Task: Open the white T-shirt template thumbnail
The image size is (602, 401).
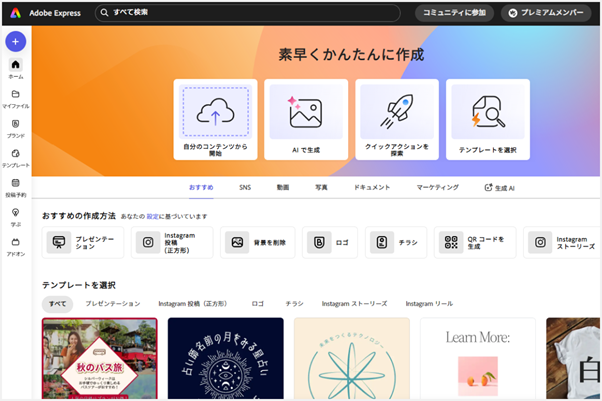Action: (x=573, y=358)
